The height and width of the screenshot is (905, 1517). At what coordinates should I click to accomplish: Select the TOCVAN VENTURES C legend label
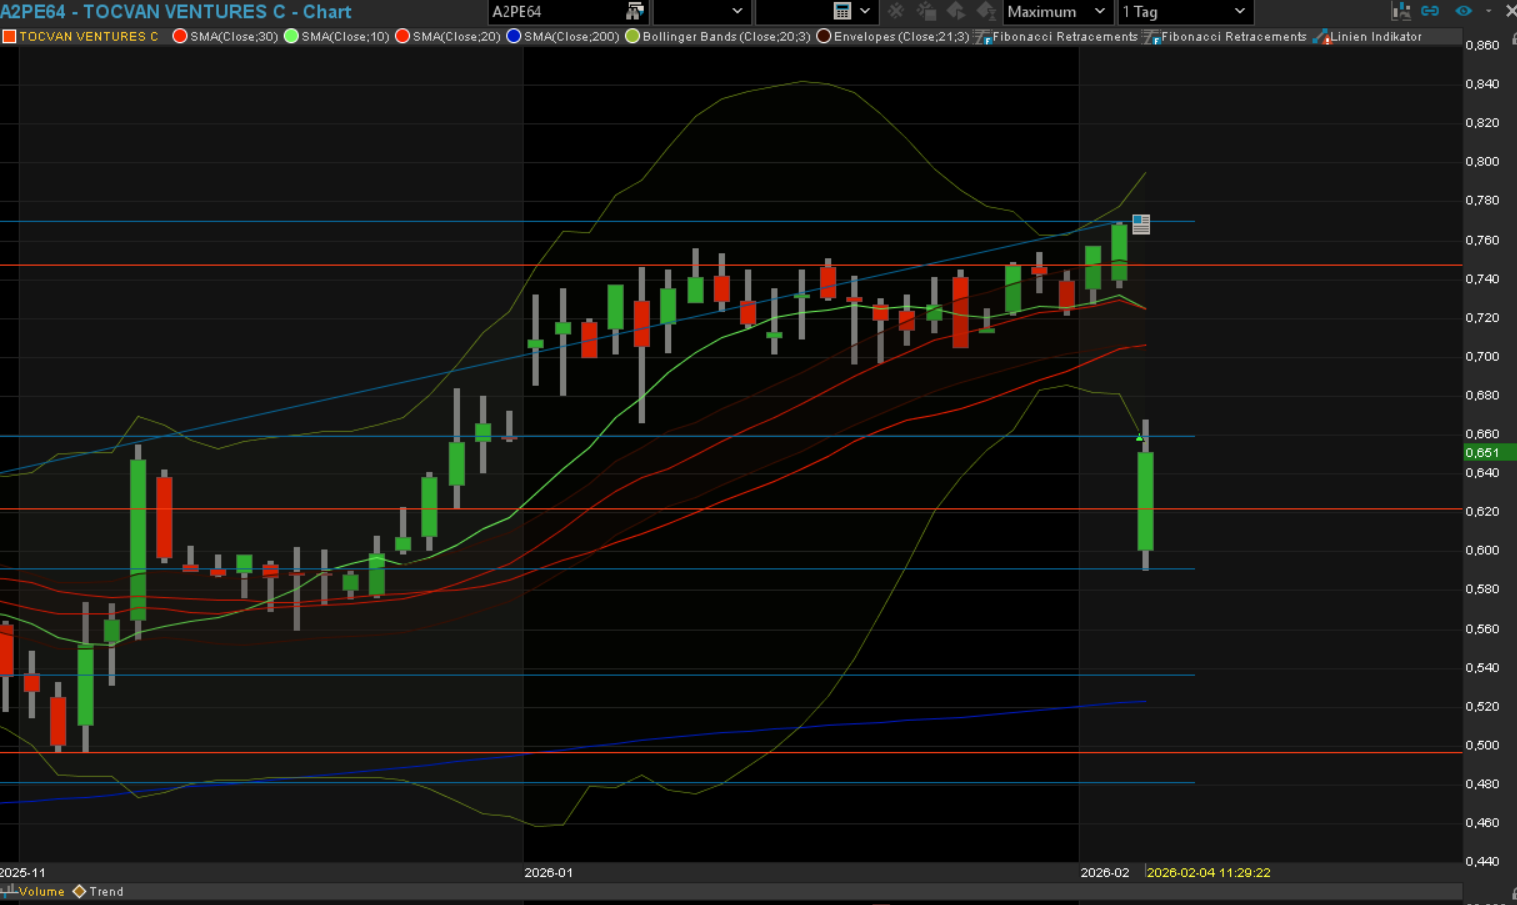tap(89, 37)
